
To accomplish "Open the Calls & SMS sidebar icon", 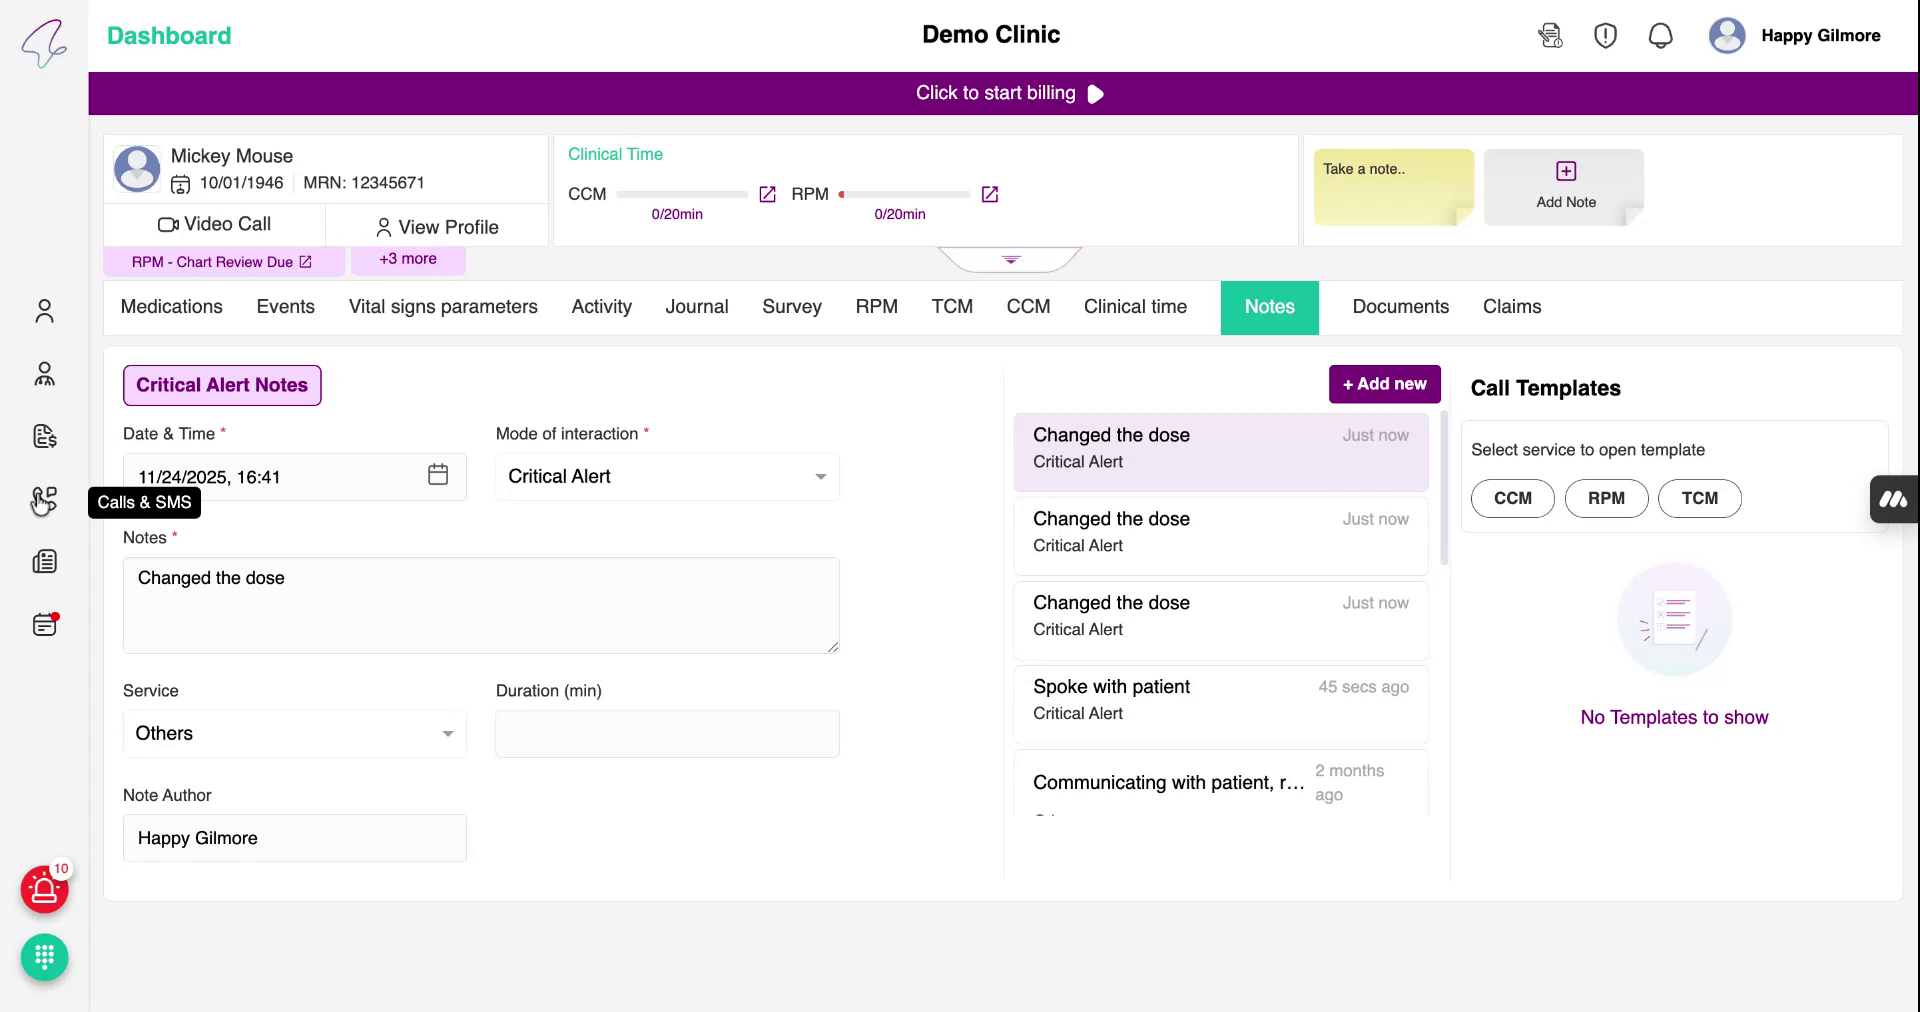I will 44,499.
